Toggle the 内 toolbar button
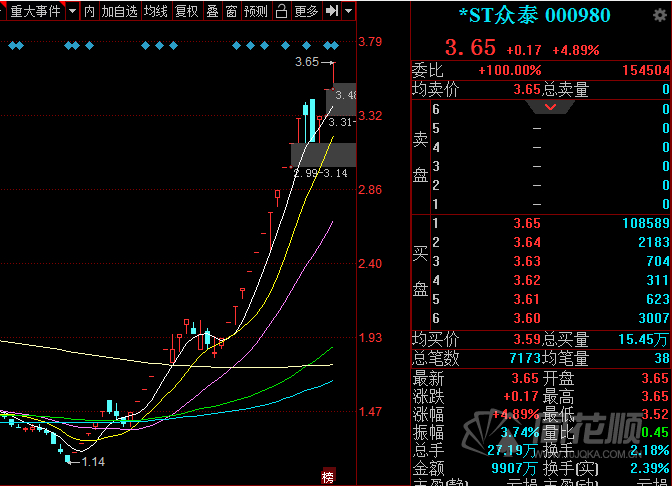This screenshot has width=672, height=486. pos(89,11)
